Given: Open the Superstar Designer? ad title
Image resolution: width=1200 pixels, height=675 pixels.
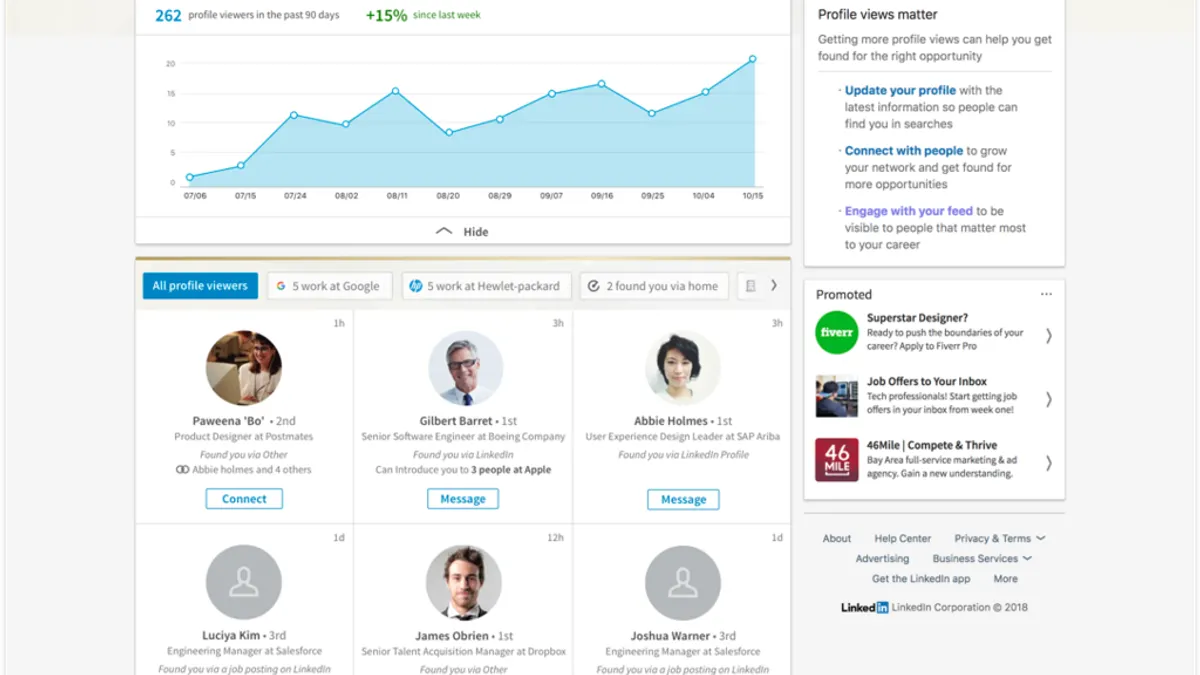Looking at the screenshot, I should point(917,318).
